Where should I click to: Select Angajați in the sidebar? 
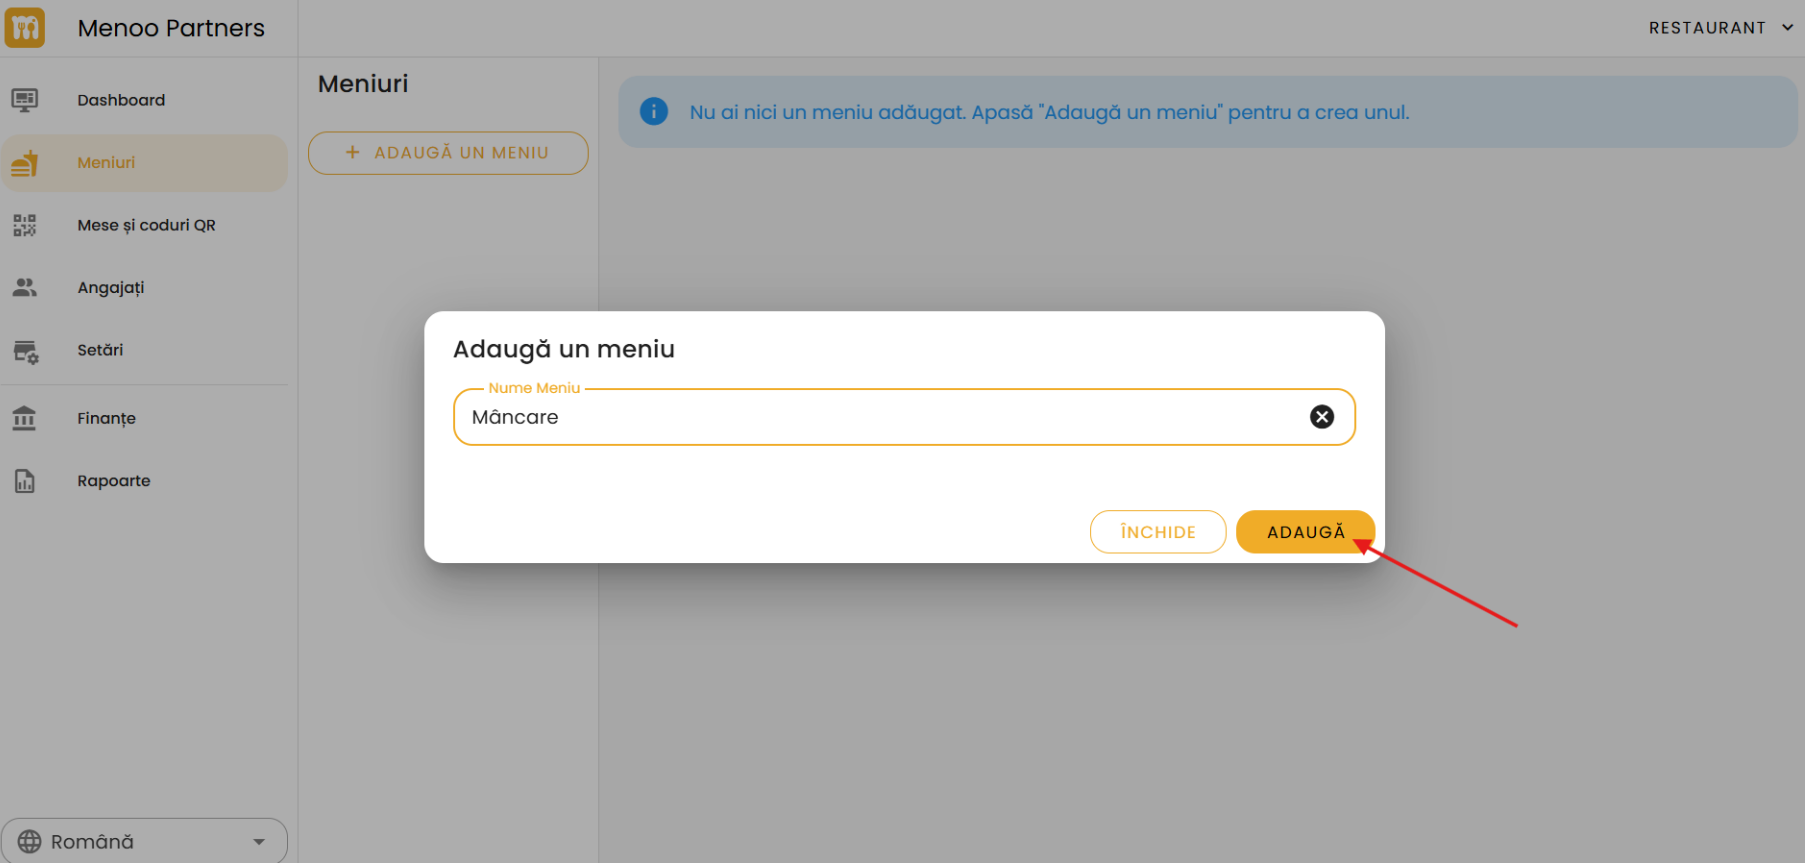(x=111, y=288)
